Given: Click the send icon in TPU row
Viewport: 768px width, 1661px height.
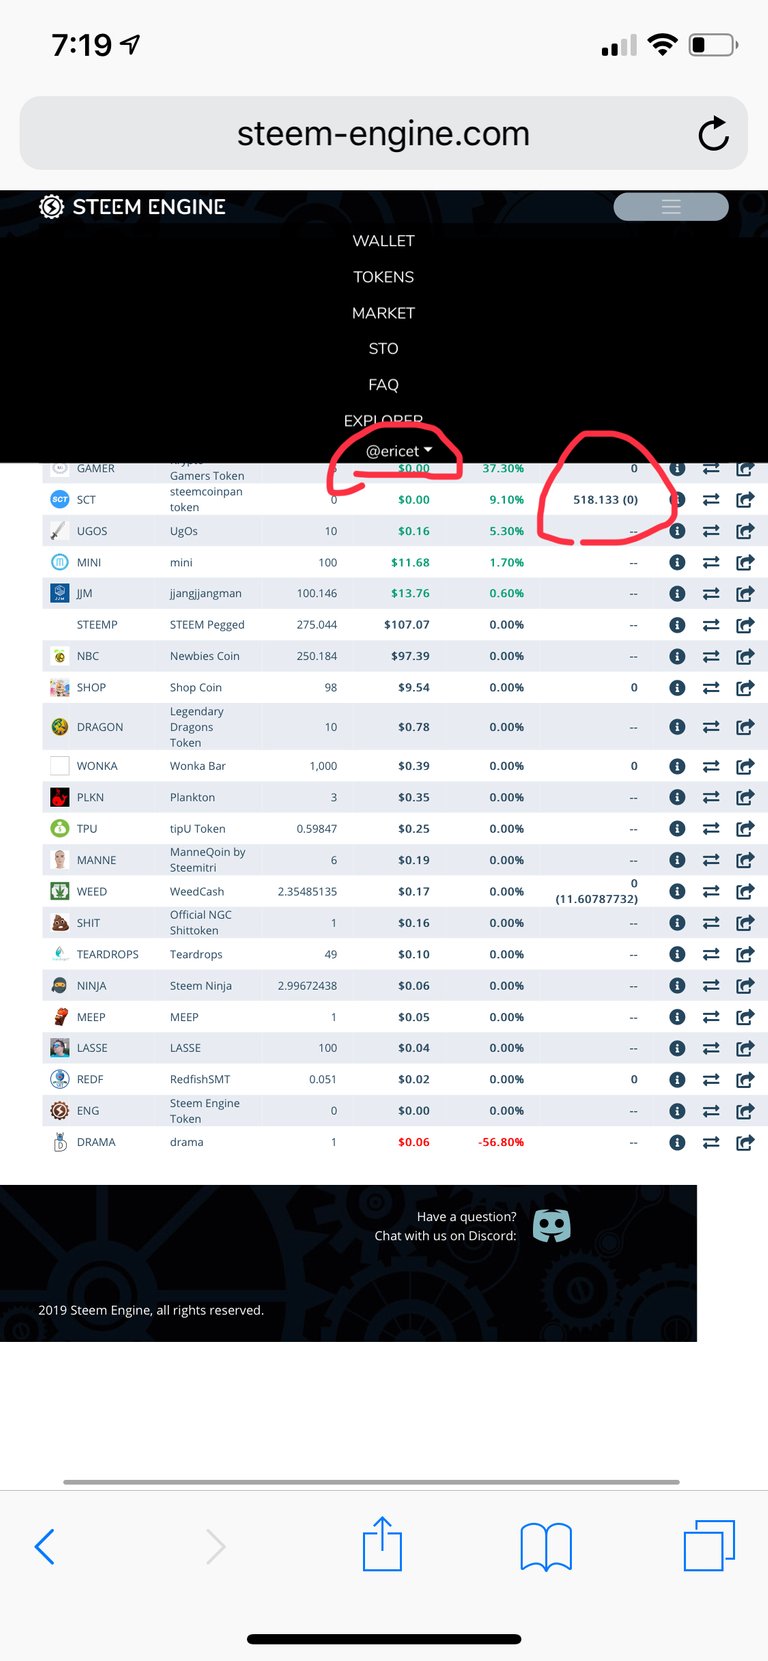Looking at the screenshot, I should (x=745, y=829).
